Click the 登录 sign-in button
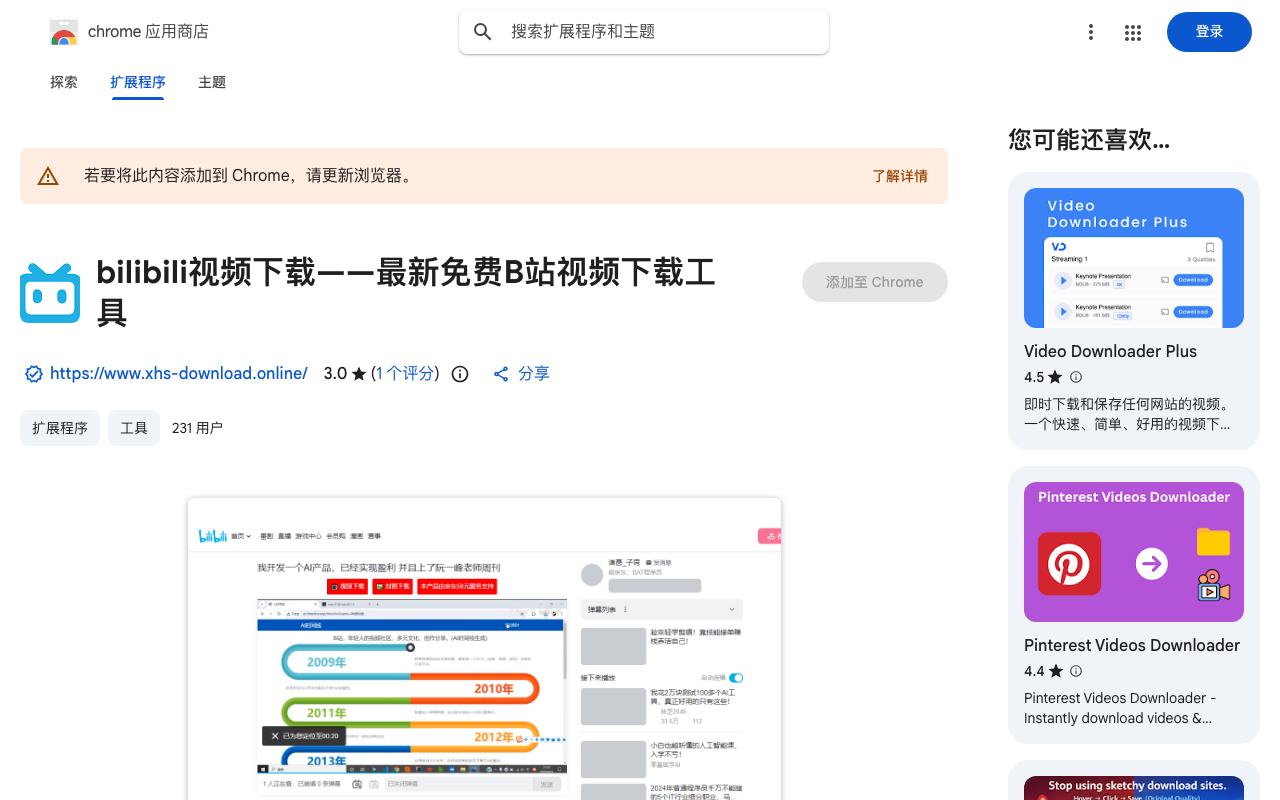 [1209, 32]
